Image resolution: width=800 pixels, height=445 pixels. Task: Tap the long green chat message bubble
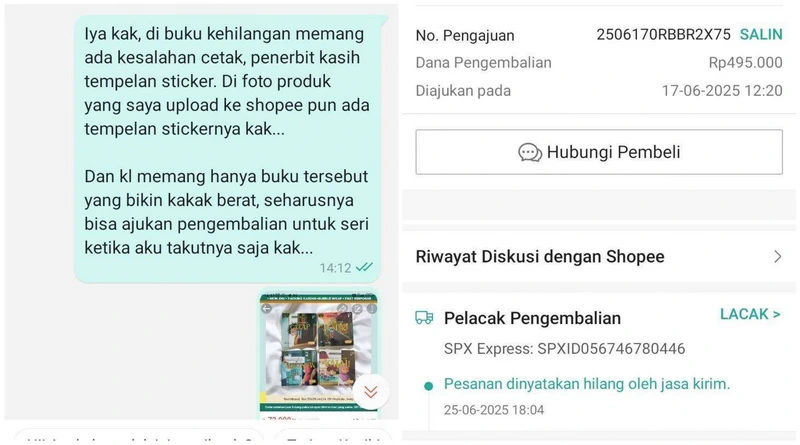click(228, 149)
